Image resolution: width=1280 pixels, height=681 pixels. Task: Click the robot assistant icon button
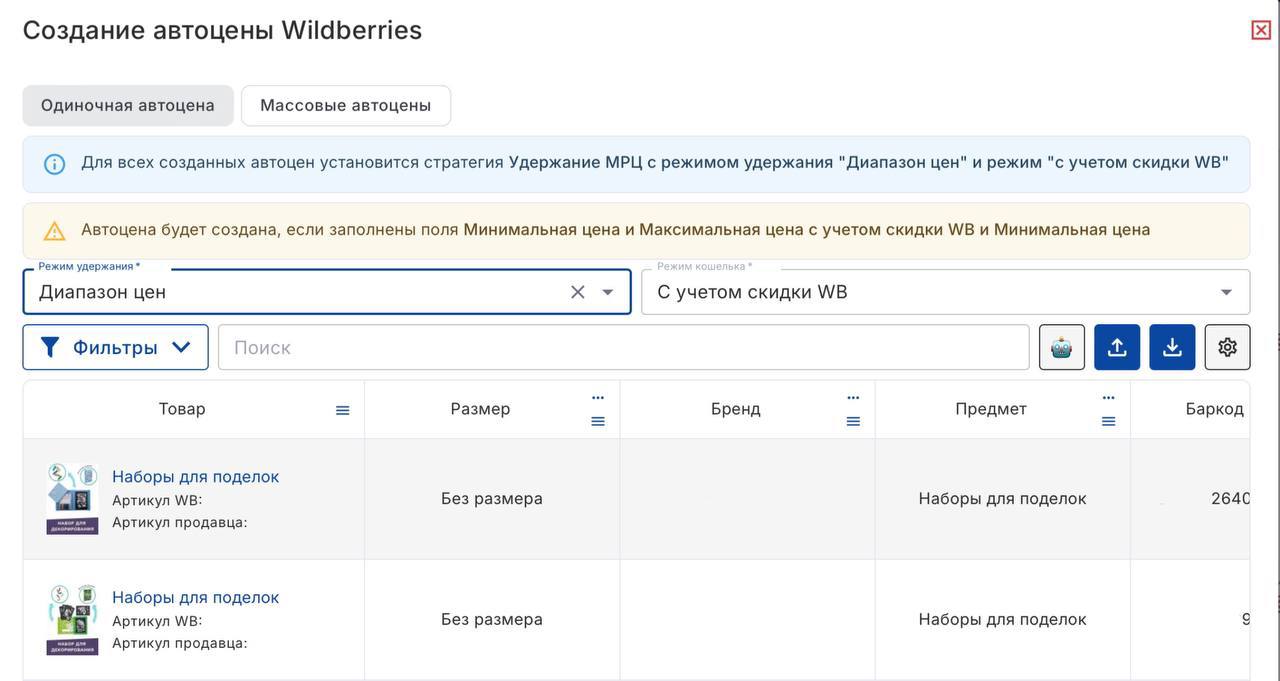(1061, 348)
